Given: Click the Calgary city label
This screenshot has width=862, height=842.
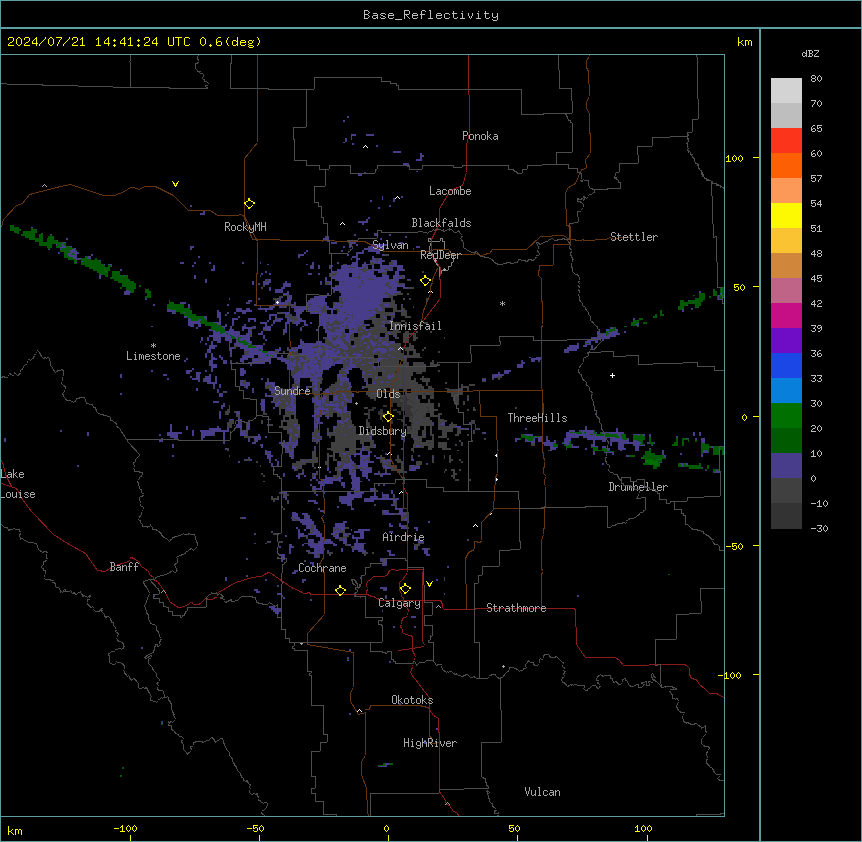Looking at the screenshot, I should 399,603.
